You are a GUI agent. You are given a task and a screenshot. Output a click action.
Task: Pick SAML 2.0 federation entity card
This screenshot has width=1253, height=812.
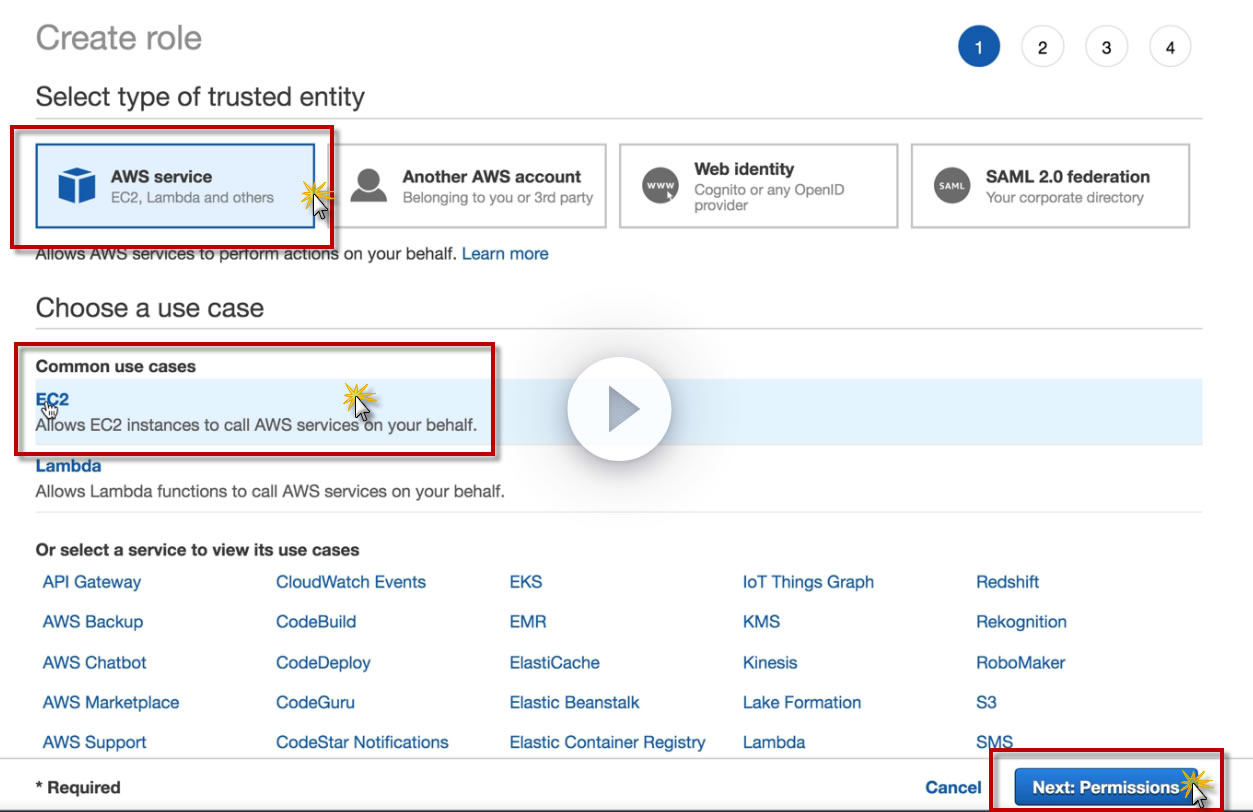point(1050,186)
